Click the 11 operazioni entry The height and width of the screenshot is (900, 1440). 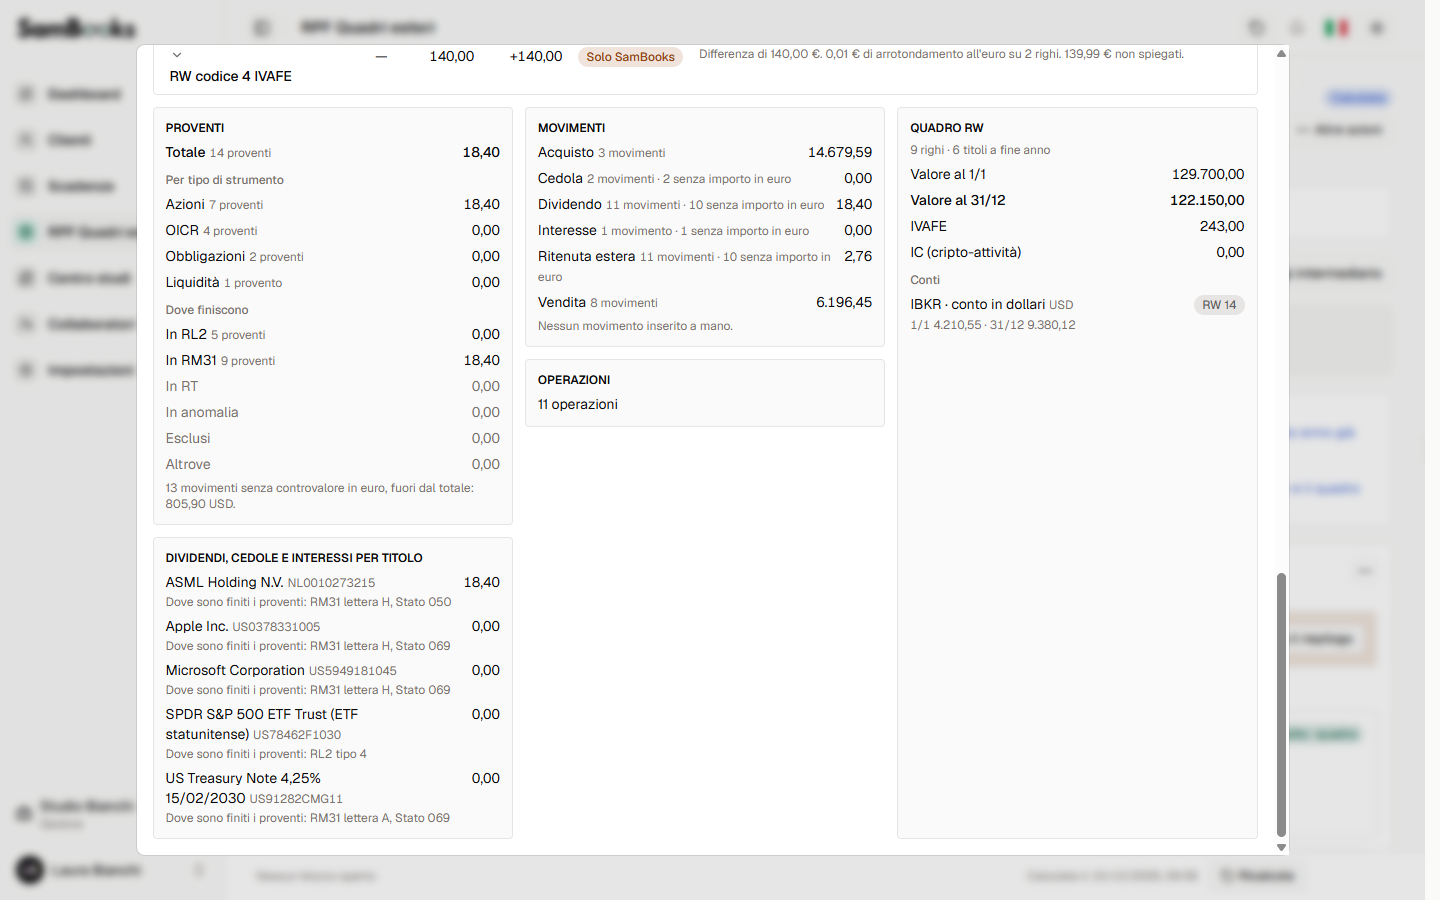(578, 405)
